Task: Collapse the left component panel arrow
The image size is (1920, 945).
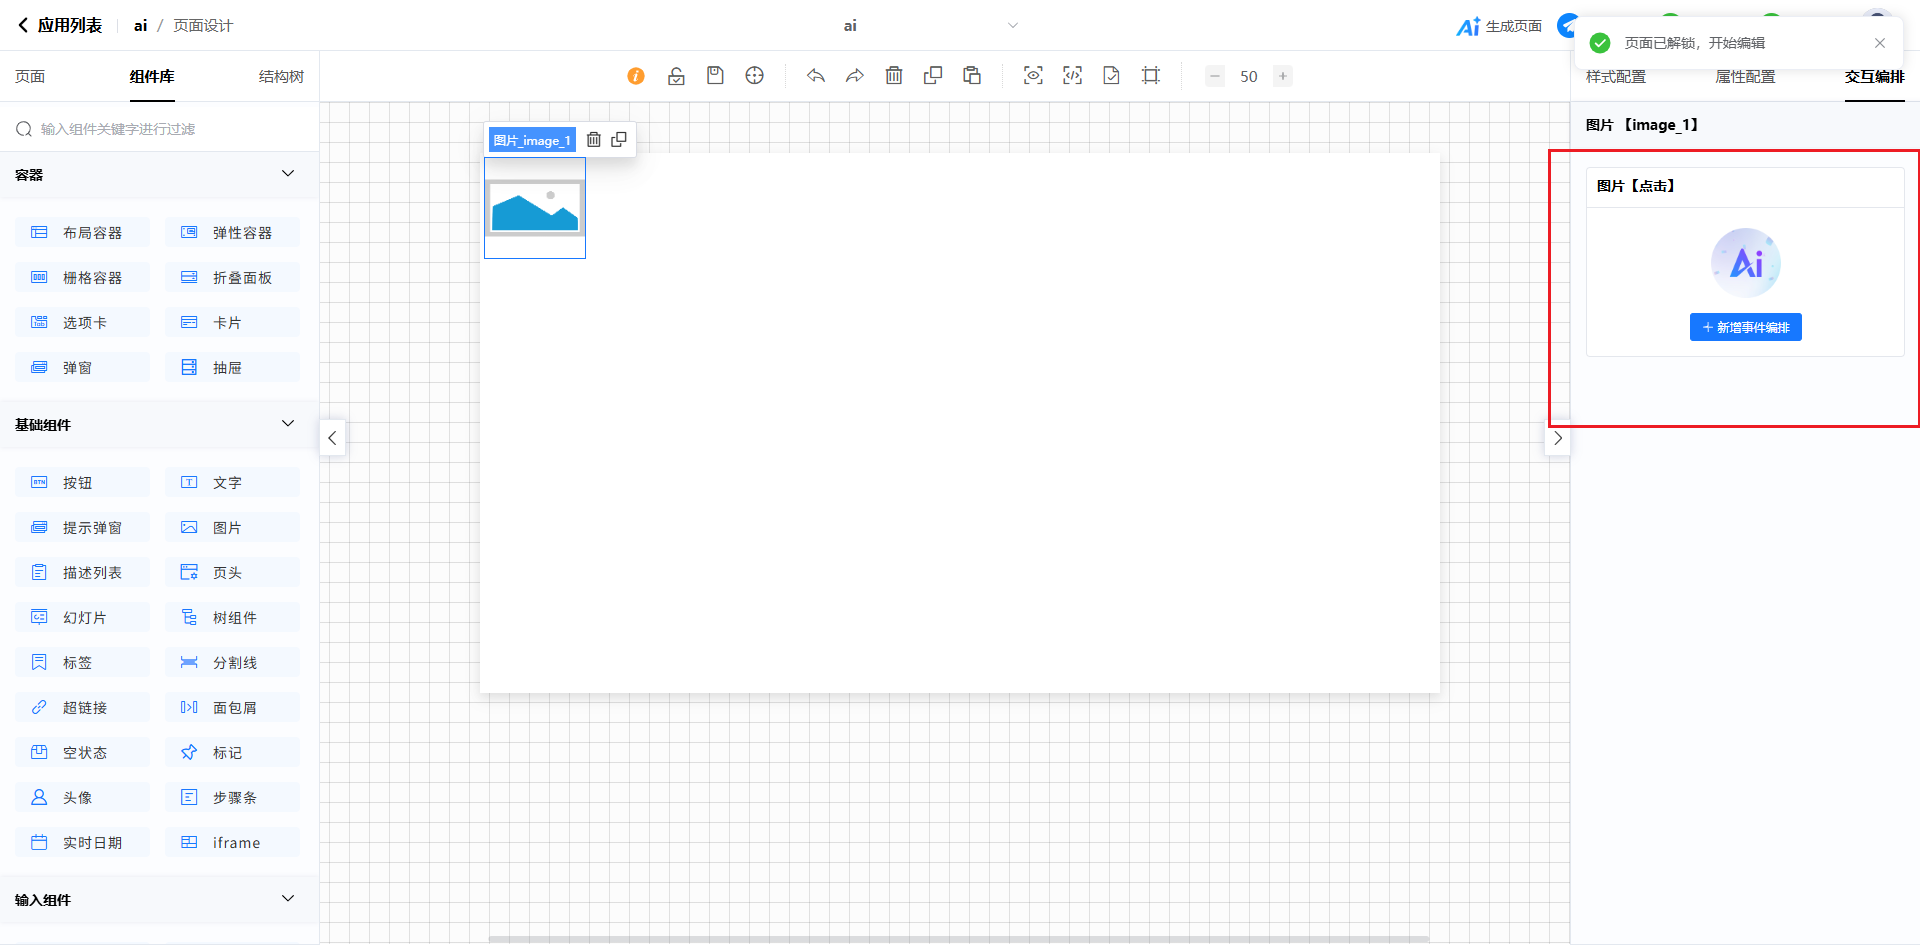Action: (x=332, y=438)
